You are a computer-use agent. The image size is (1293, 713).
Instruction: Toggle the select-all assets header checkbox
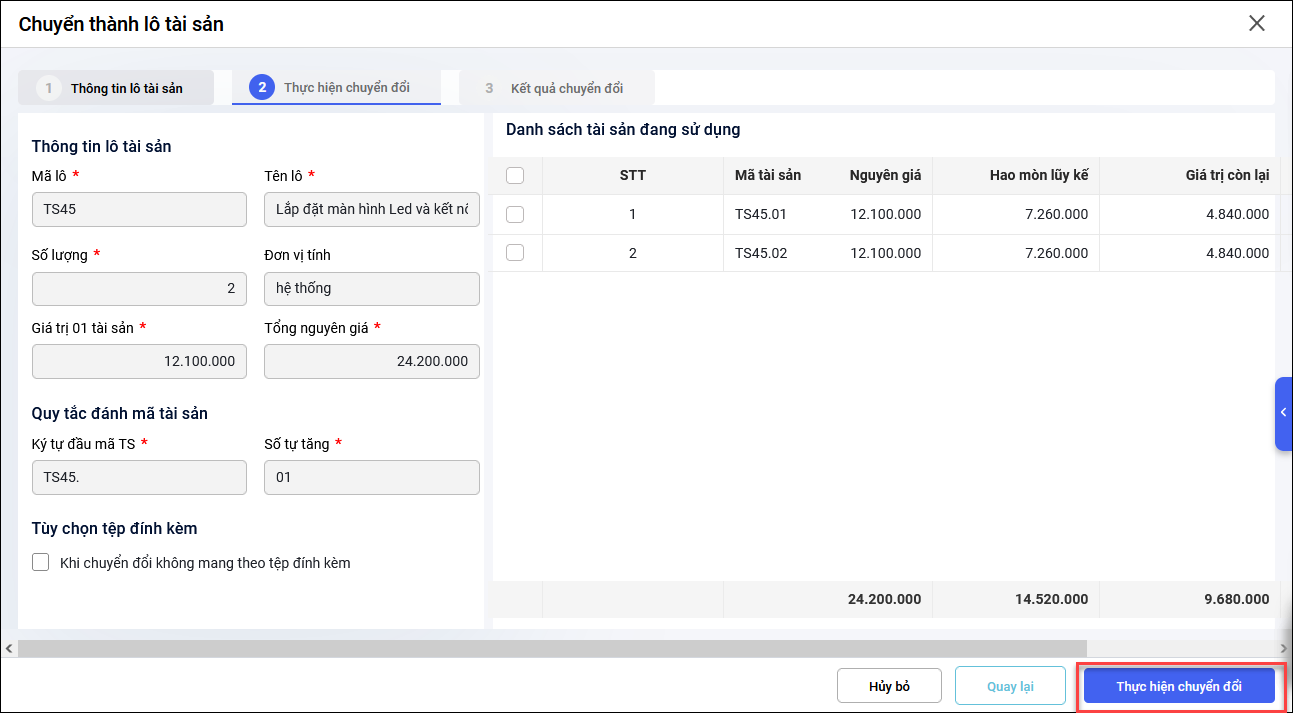pyautogui.click(x=515, y=176)
